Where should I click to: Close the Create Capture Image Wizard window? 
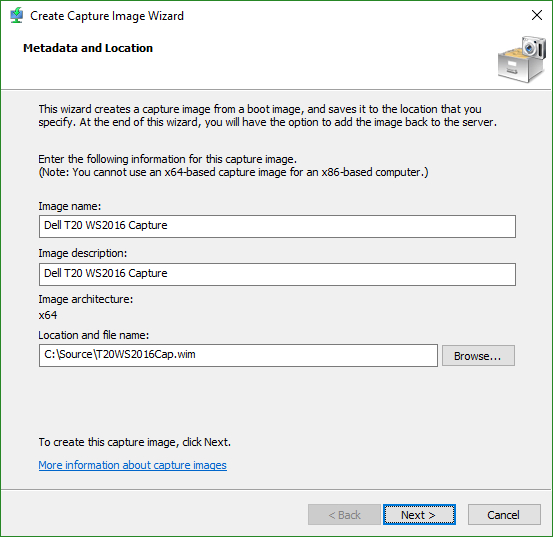[x=537, y=15]
